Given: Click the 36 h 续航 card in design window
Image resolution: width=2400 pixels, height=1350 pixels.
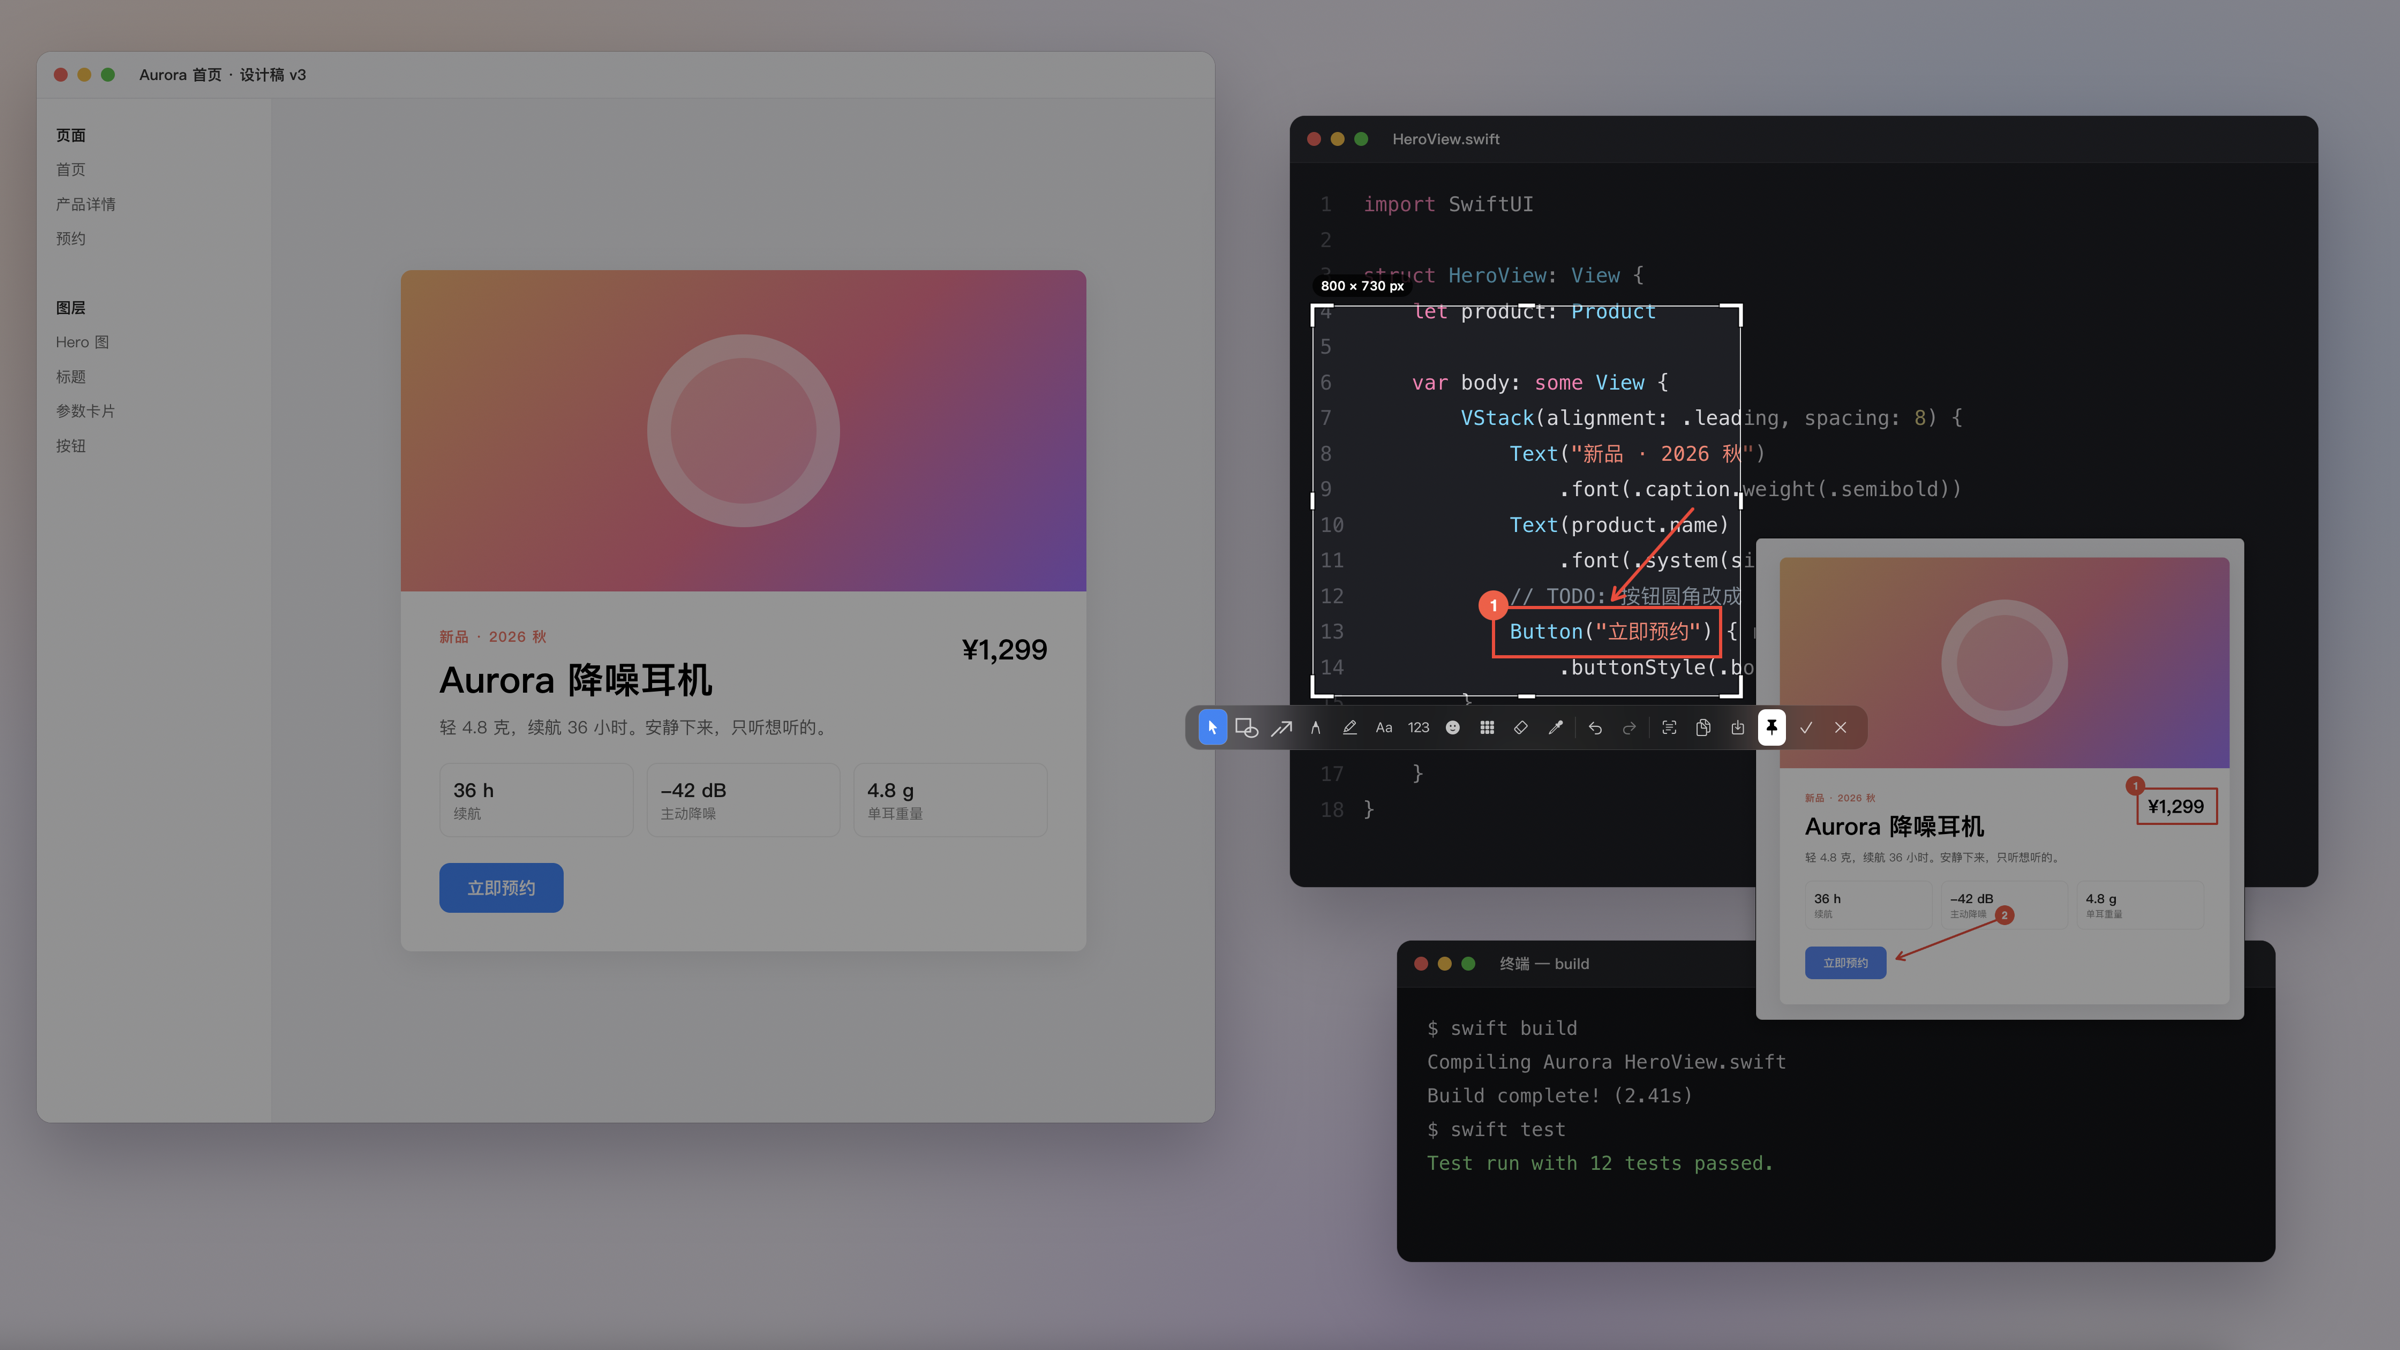Looking at the screenshot, I should 536,800.
